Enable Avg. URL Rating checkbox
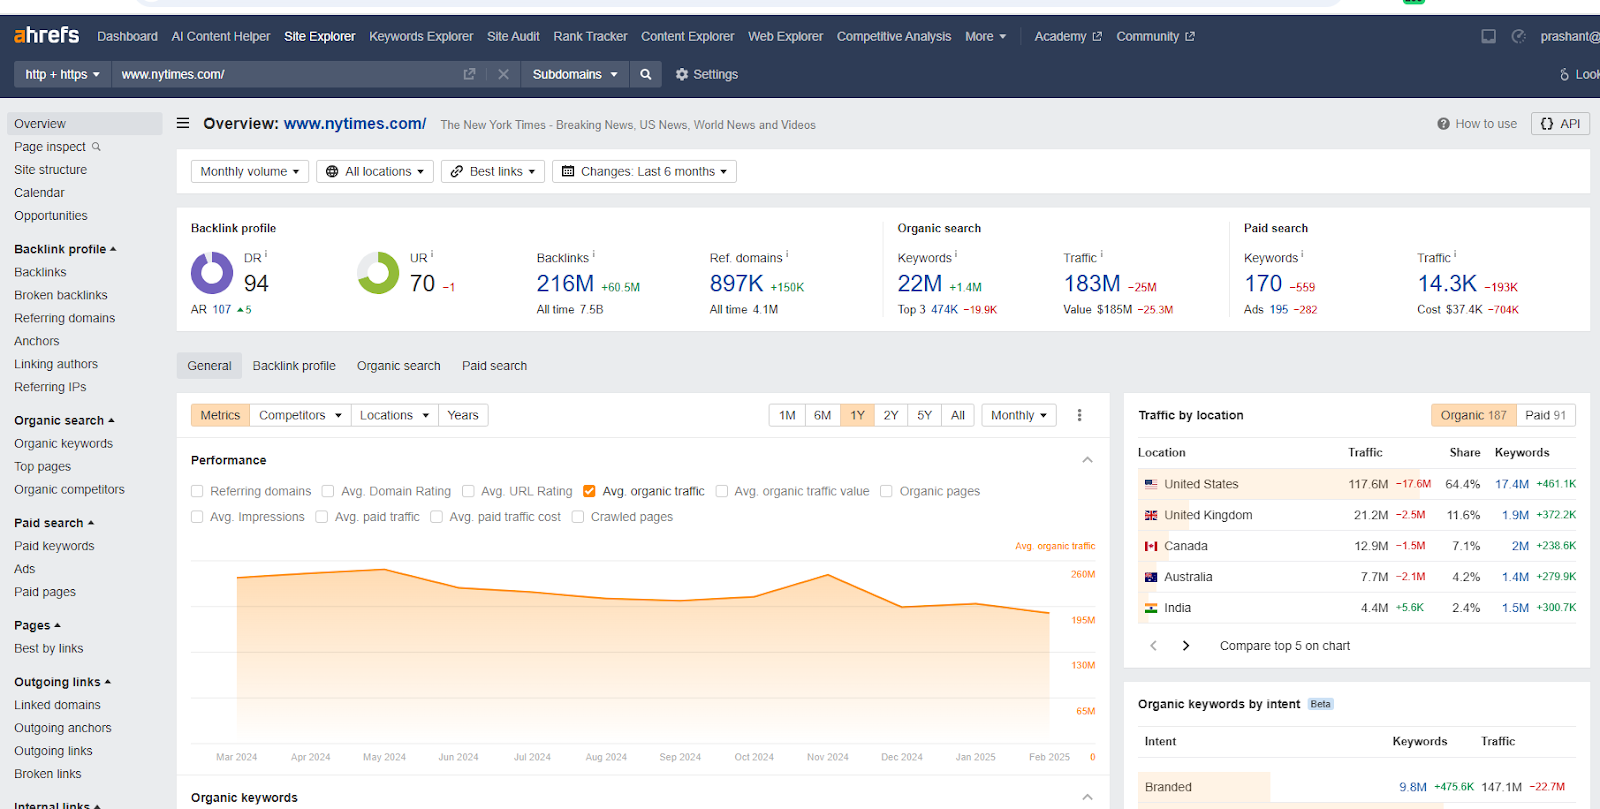The width and height of the screenshot is (1600, 809). (x=468, y=491)
